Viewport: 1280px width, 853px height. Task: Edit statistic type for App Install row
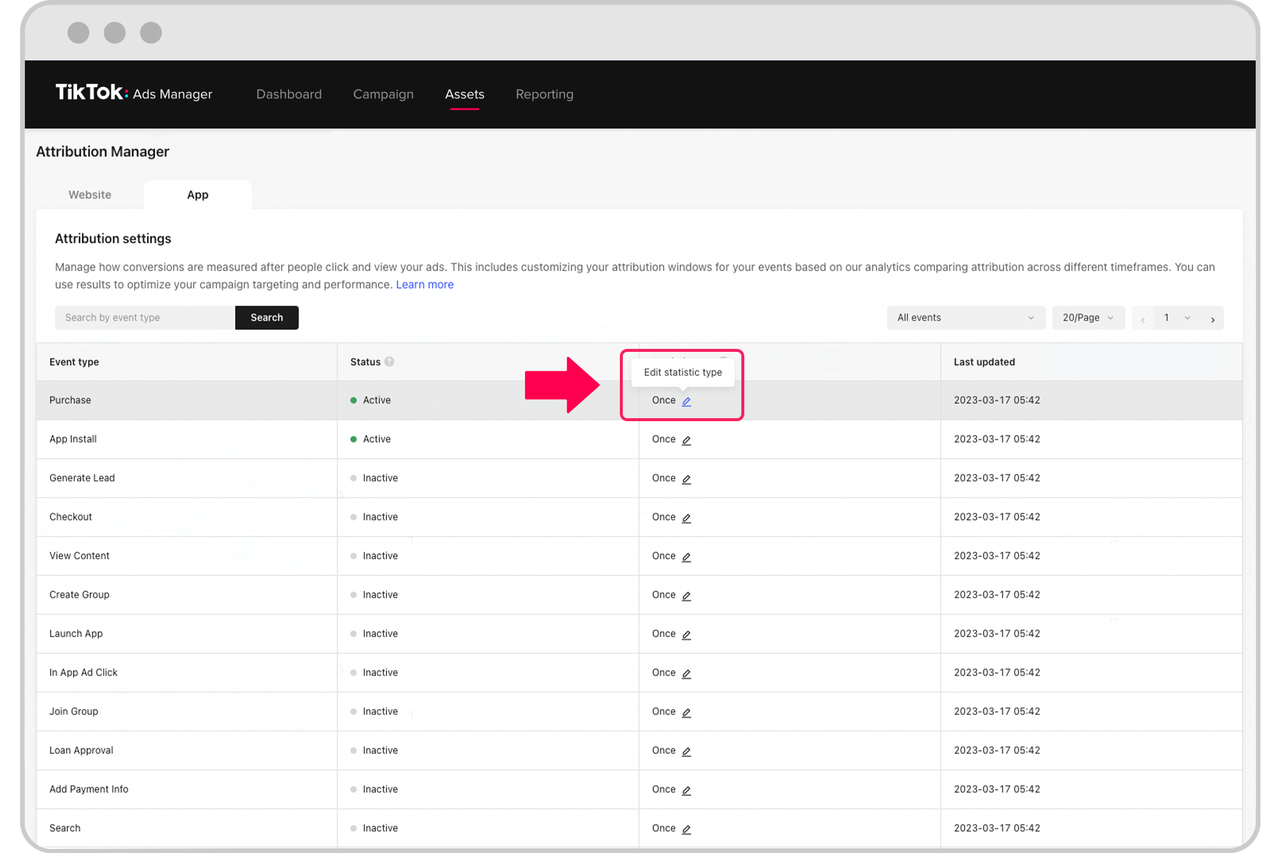point(686,440)
